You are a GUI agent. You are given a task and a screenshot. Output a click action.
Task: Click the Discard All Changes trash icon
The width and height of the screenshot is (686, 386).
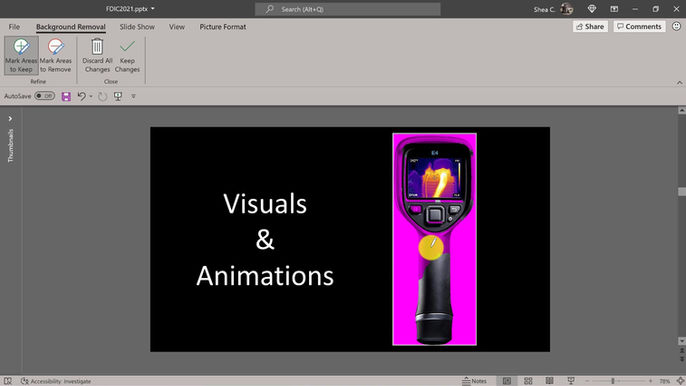pyautogui.click(x=97, y=46)
